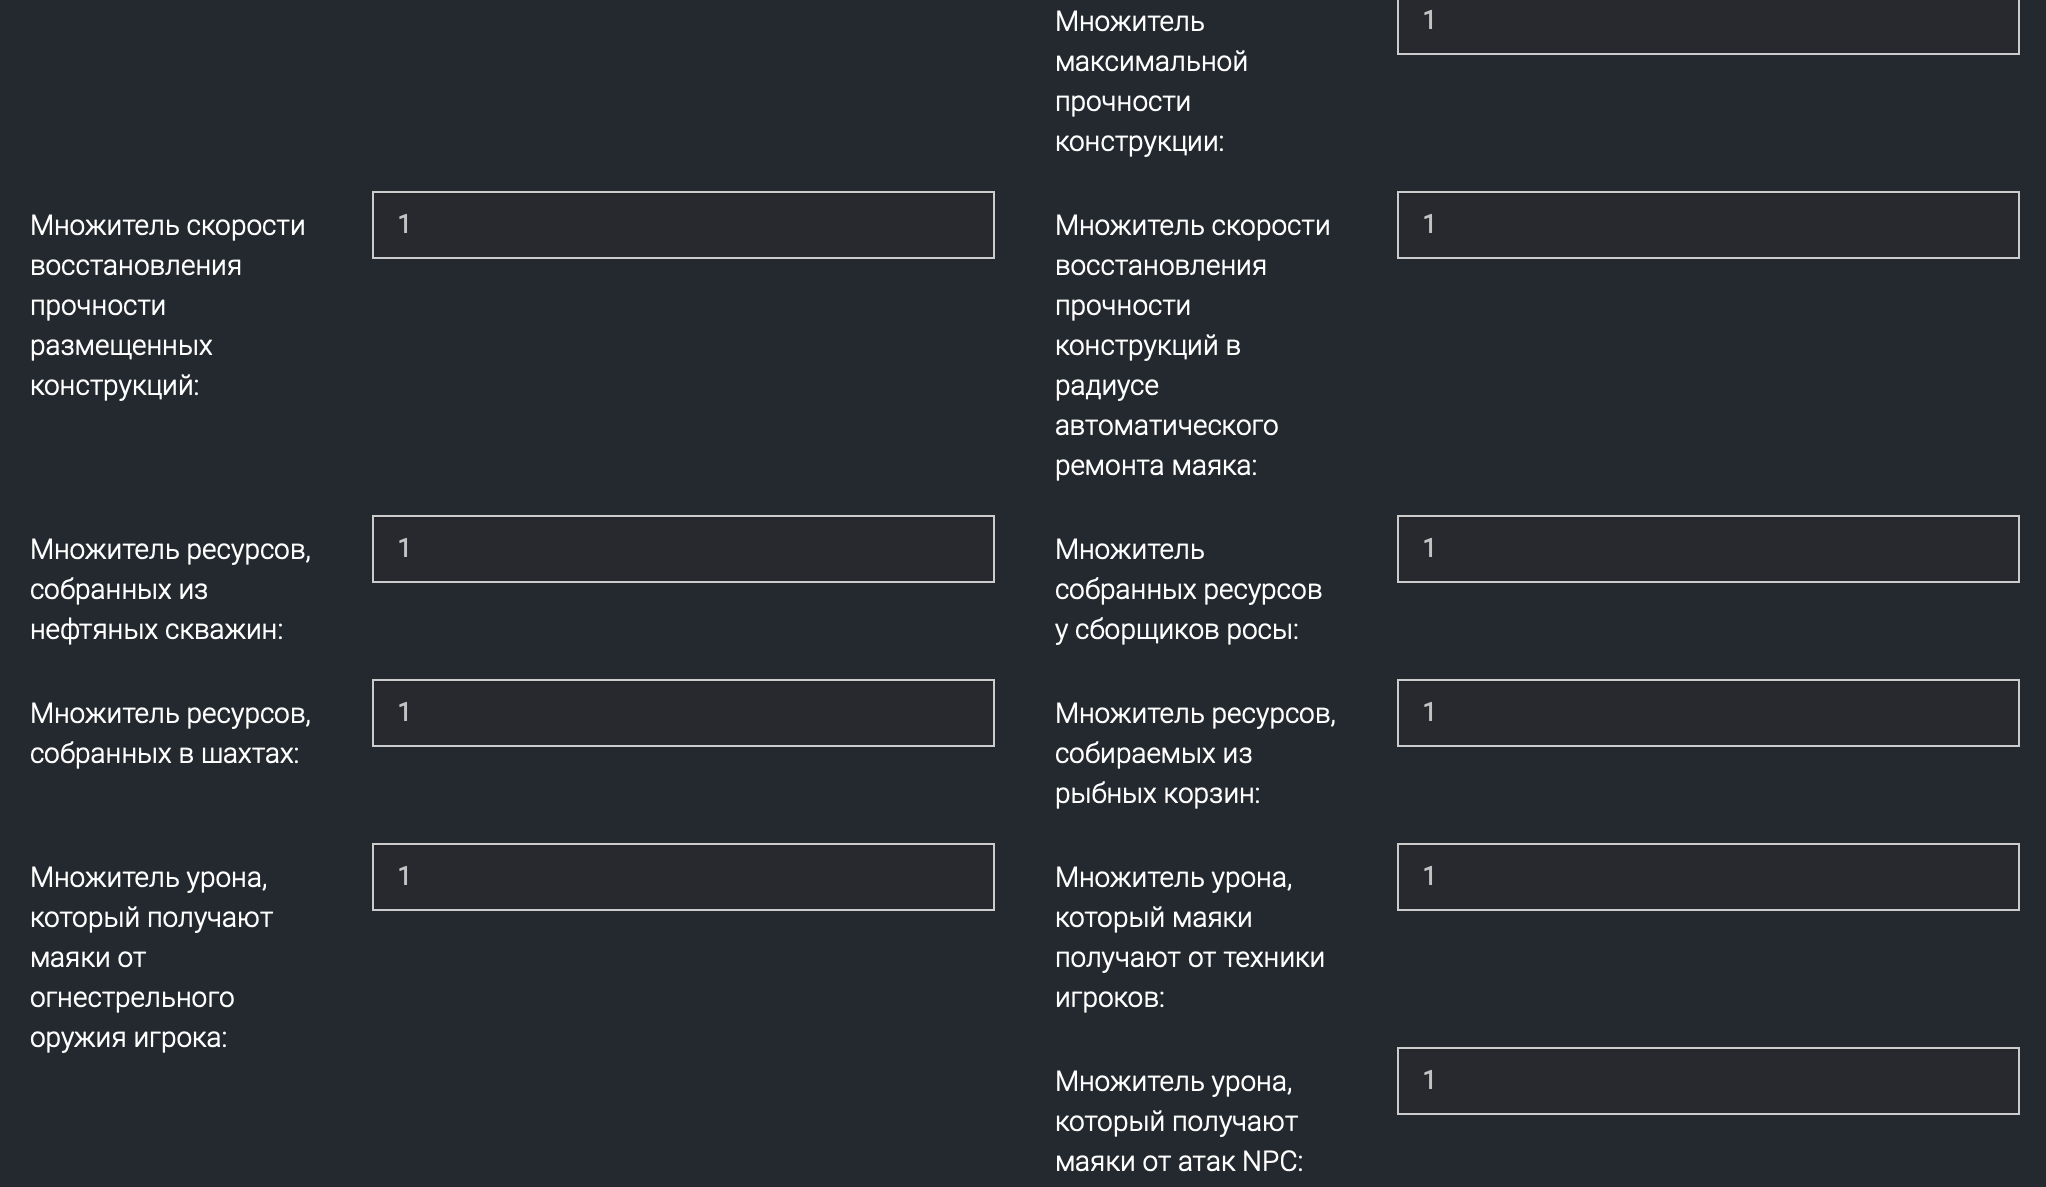Screen dimensions: 2046x1187
Task: Select the oil wells resource multiplier field
Action: pos(683,549)
